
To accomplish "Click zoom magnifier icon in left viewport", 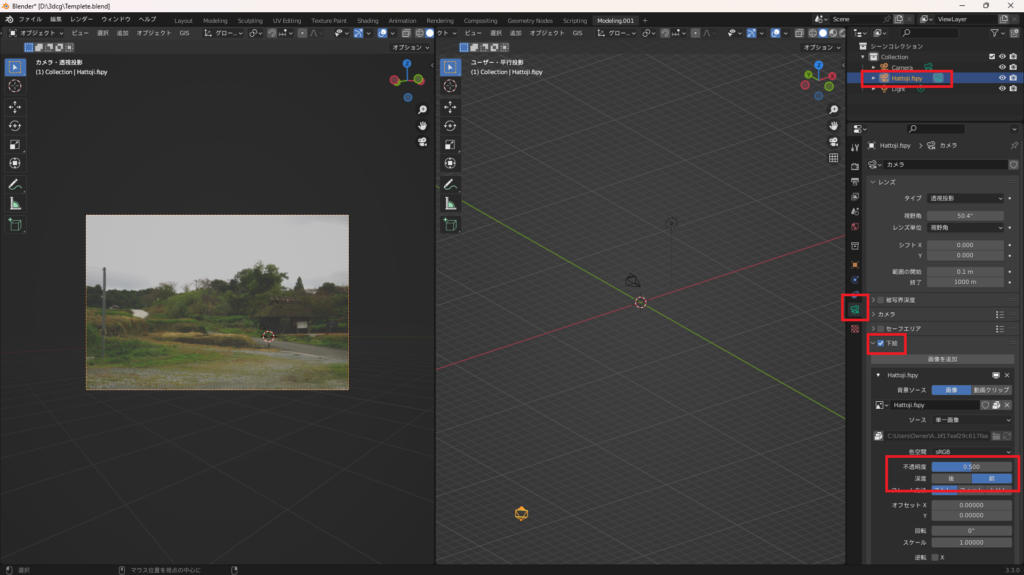I will (423, 109).
